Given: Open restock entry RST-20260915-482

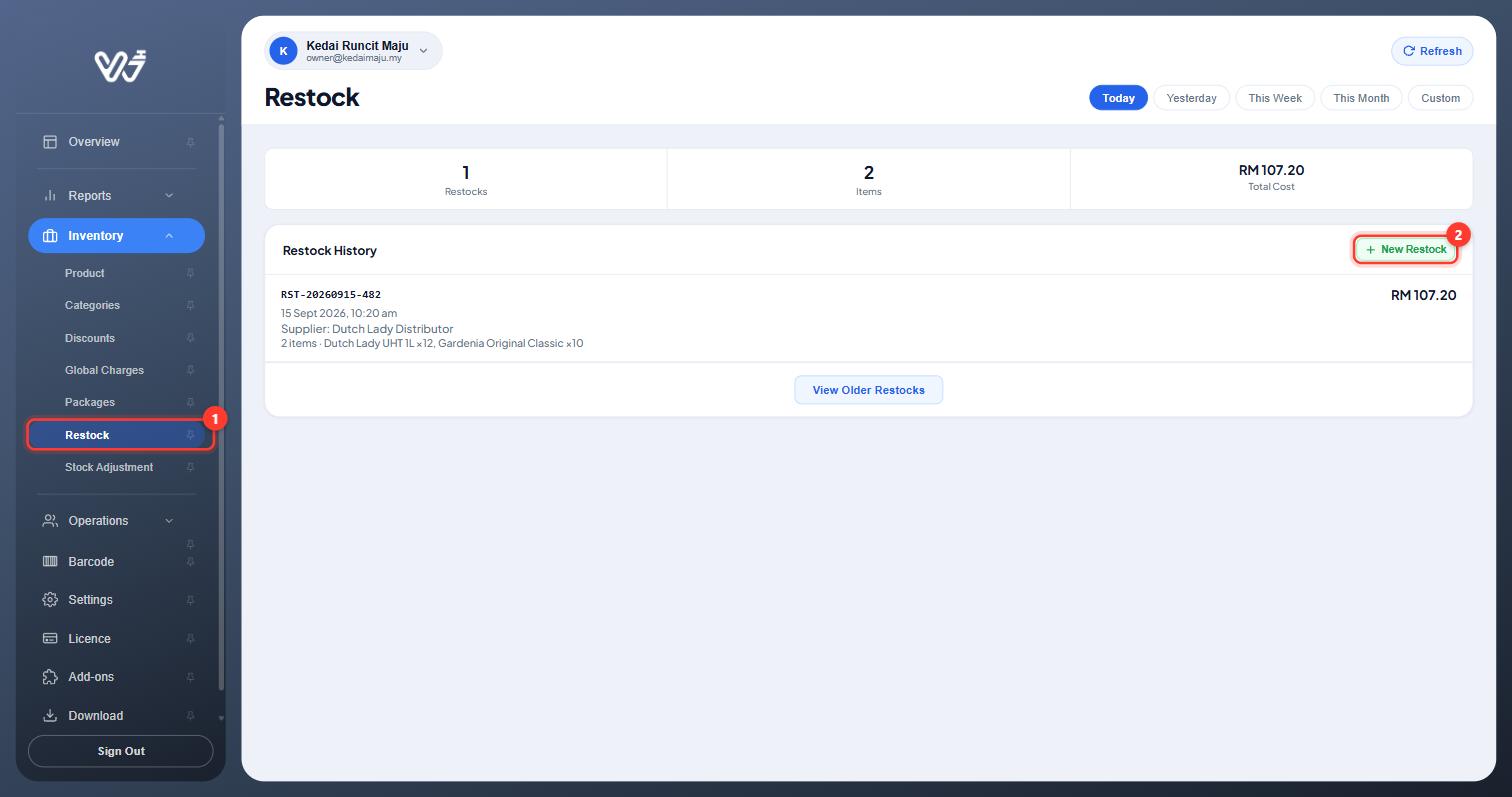Looking at the screenshot, I should 868,318.
